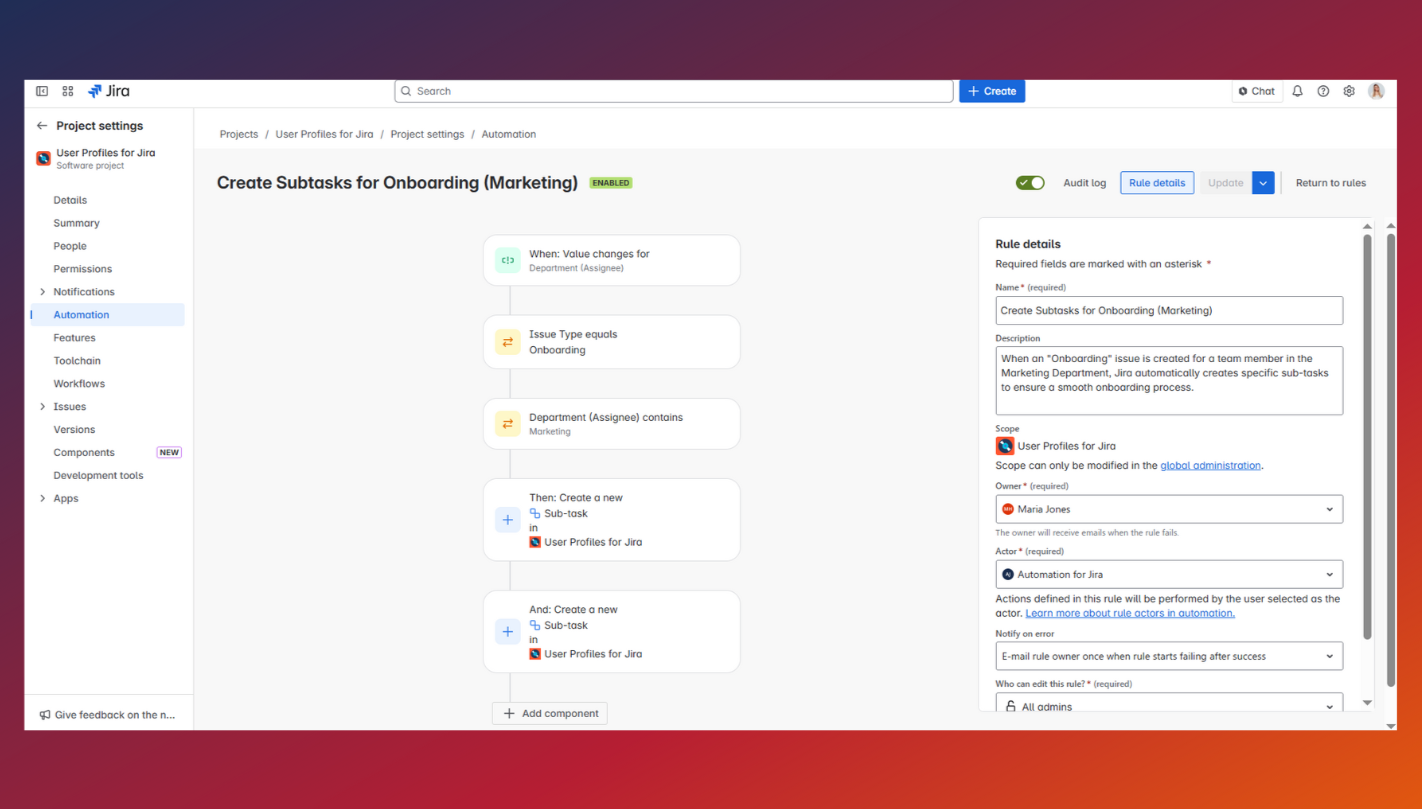Click the page vertical scrollbar
Screen dimensions: 1422x809
[1390, 460]
